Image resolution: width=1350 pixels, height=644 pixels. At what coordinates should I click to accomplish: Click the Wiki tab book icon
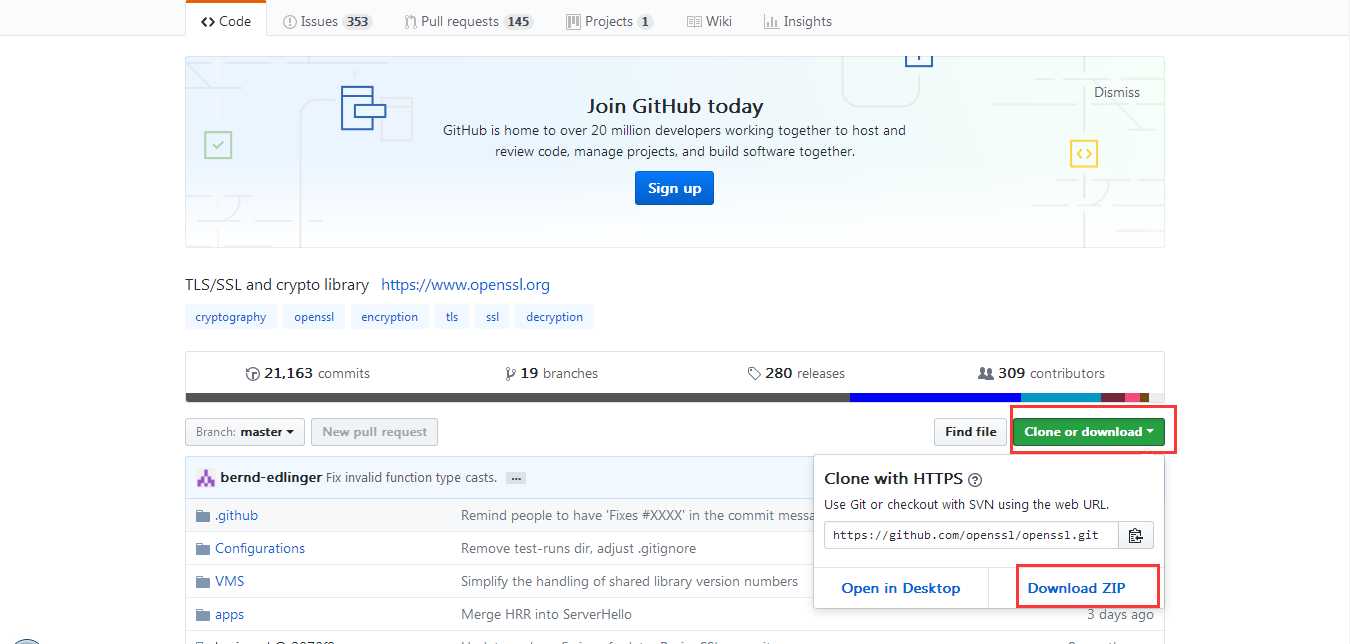pos(695,21)
